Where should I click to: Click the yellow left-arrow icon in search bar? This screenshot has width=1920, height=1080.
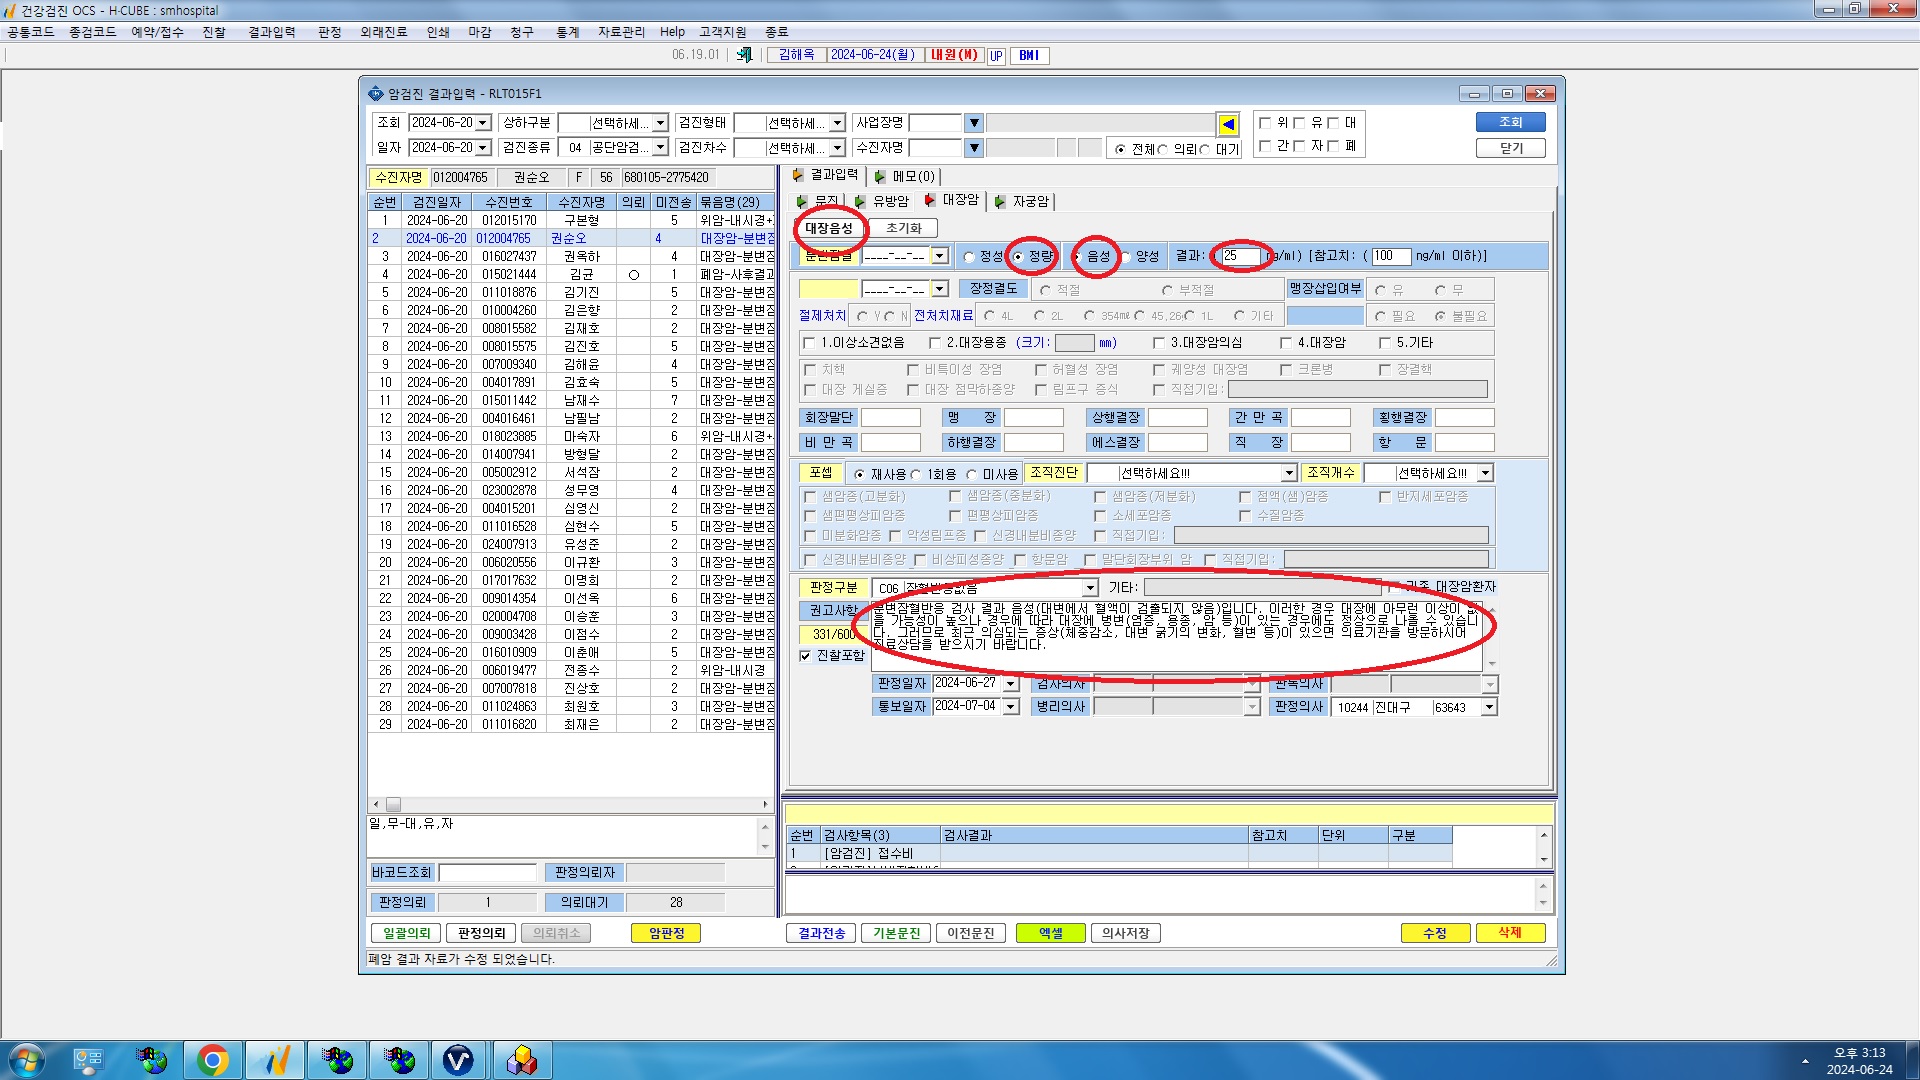click(1228, 124)
